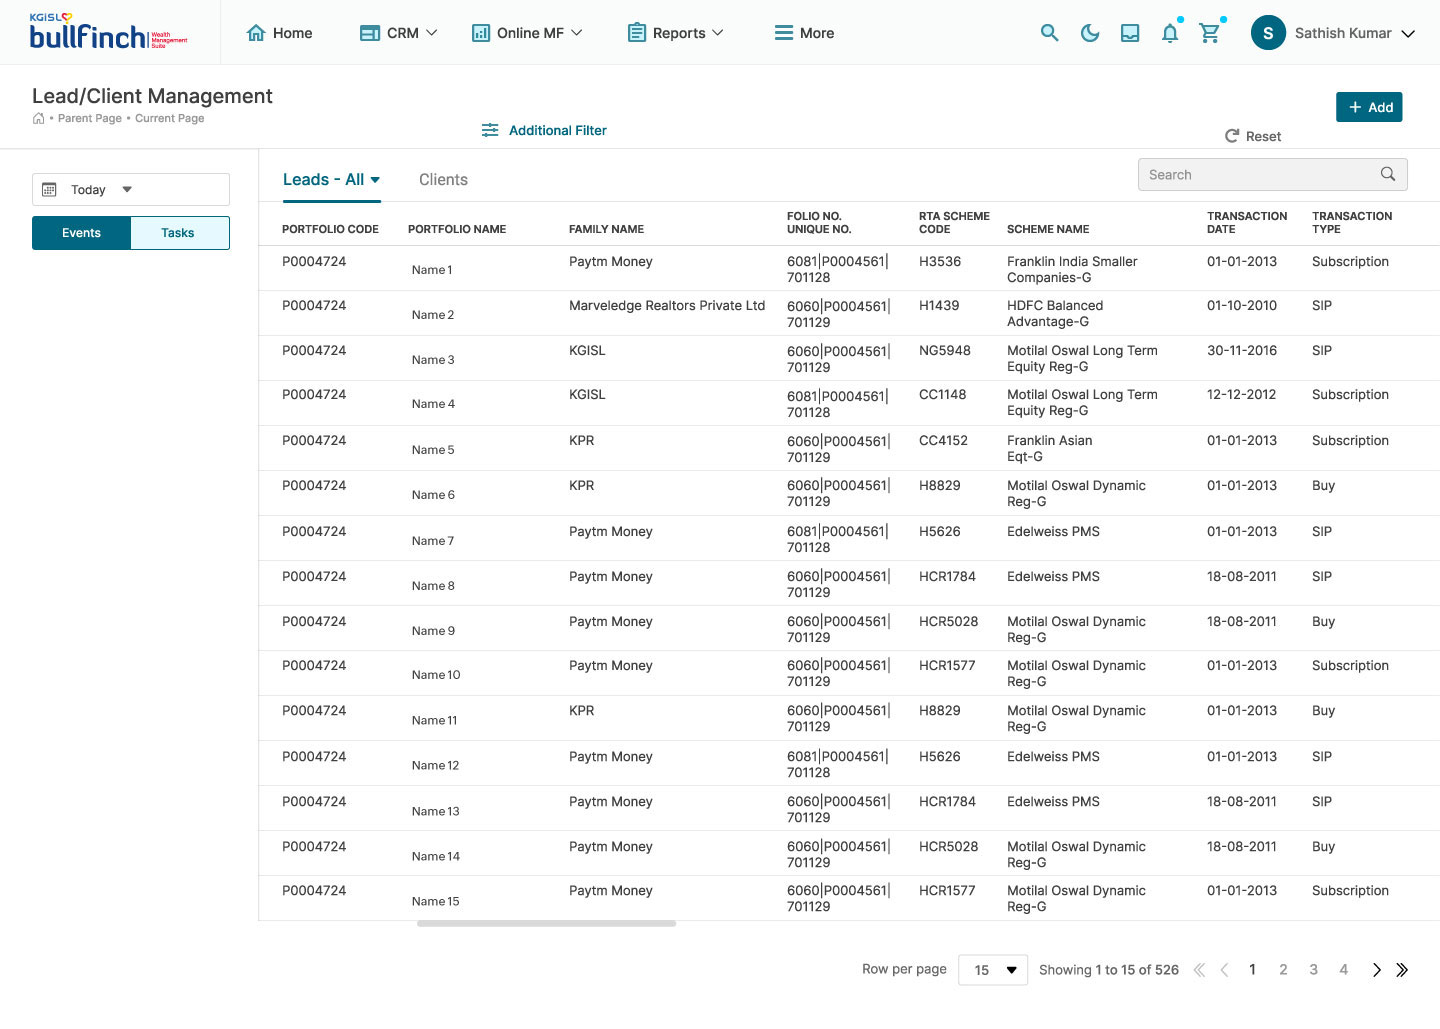Screen dimensions: 1440x1029
Task: Open the CRM menu
Action: tap(398, 33)
